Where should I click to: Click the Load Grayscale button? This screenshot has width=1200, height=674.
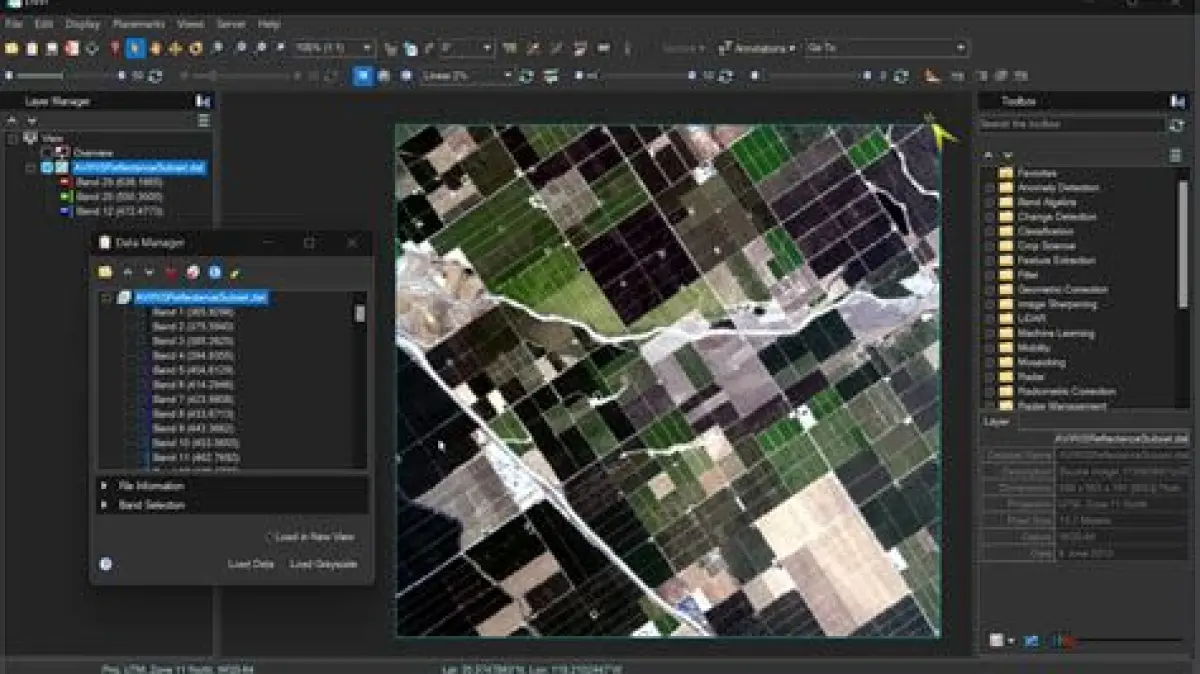click(323, 564)
